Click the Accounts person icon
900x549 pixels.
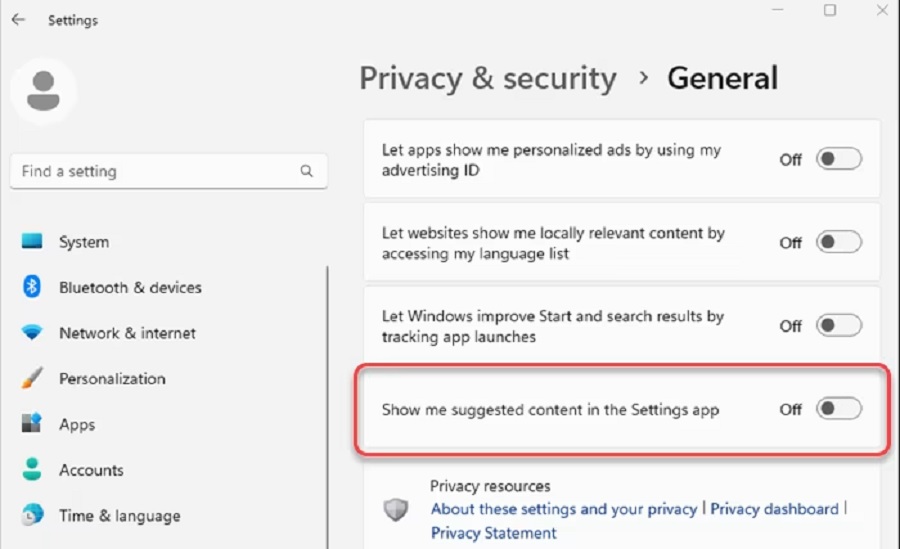click(32, 469)
